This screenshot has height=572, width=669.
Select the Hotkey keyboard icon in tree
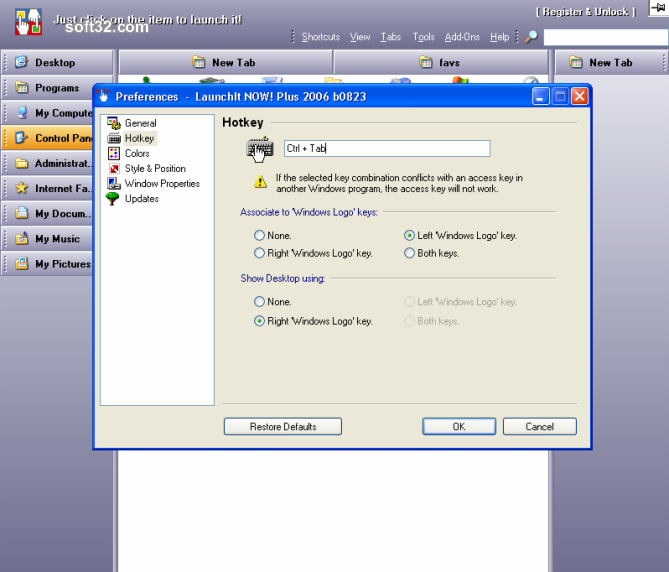point(113,138)
